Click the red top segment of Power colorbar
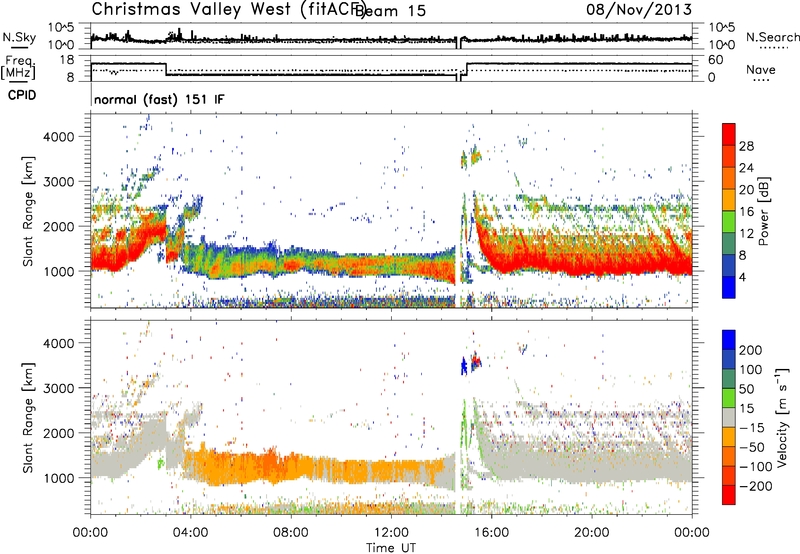This screenshot has width=800, height=554. 729,134
